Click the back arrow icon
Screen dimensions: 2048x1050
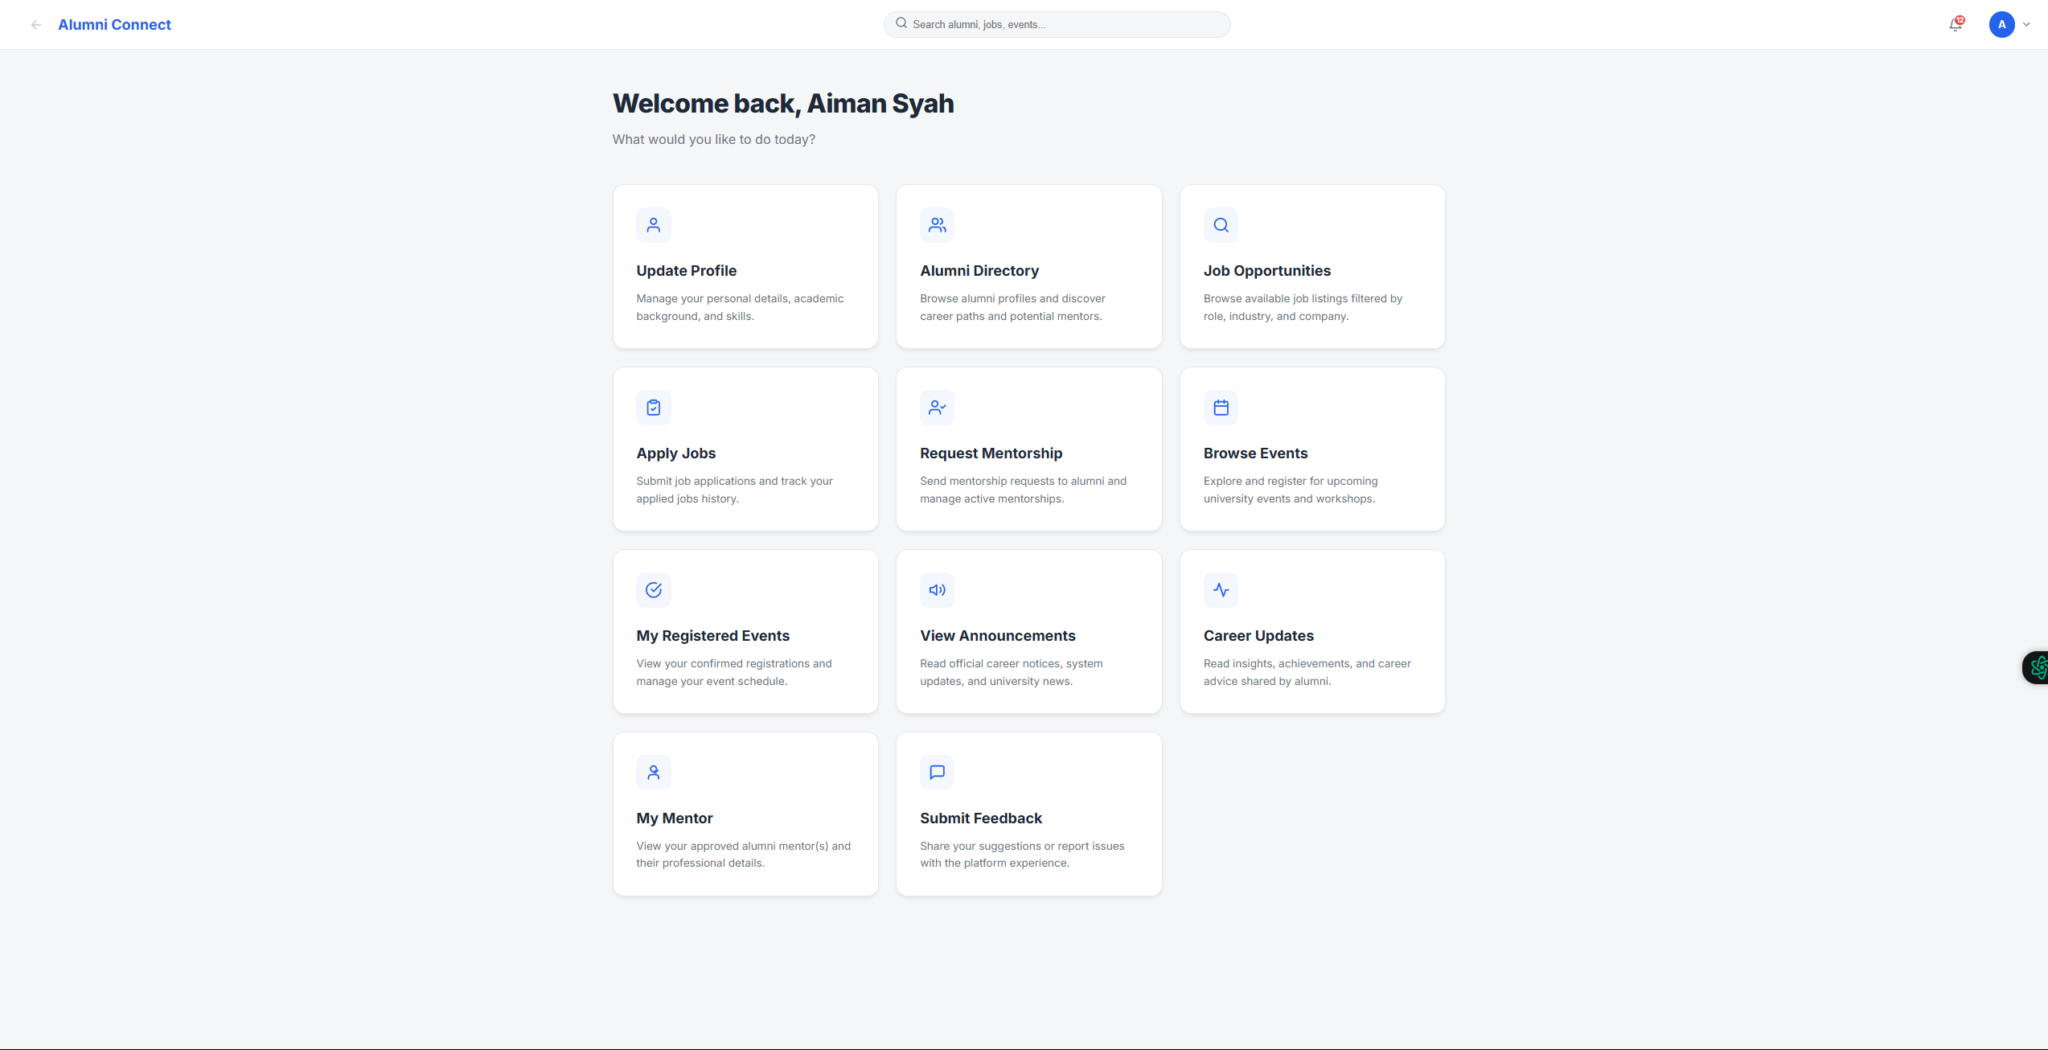[x=36, y=25]
